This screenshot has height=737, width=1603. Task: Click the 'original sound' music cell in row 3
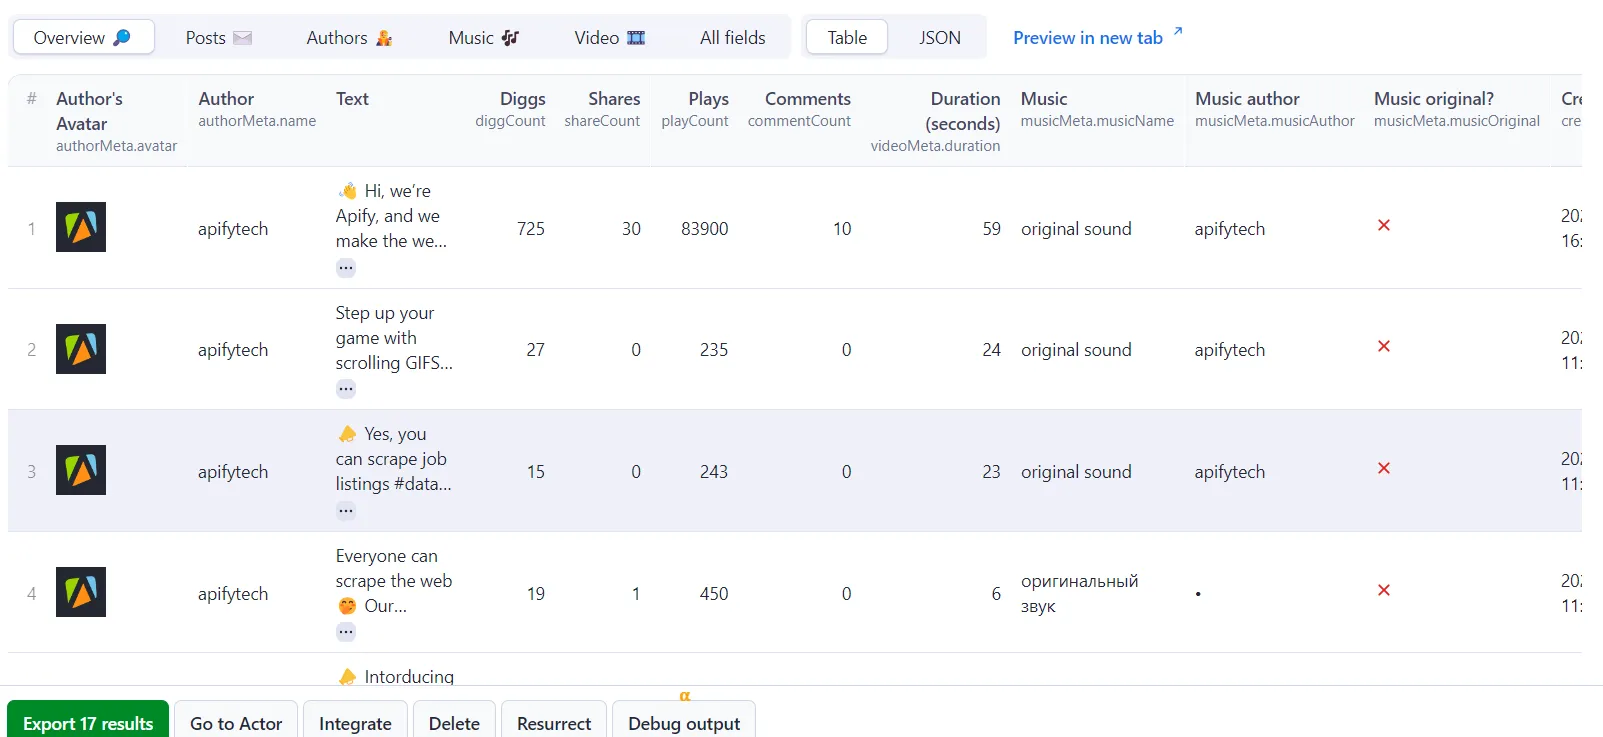1076,472
